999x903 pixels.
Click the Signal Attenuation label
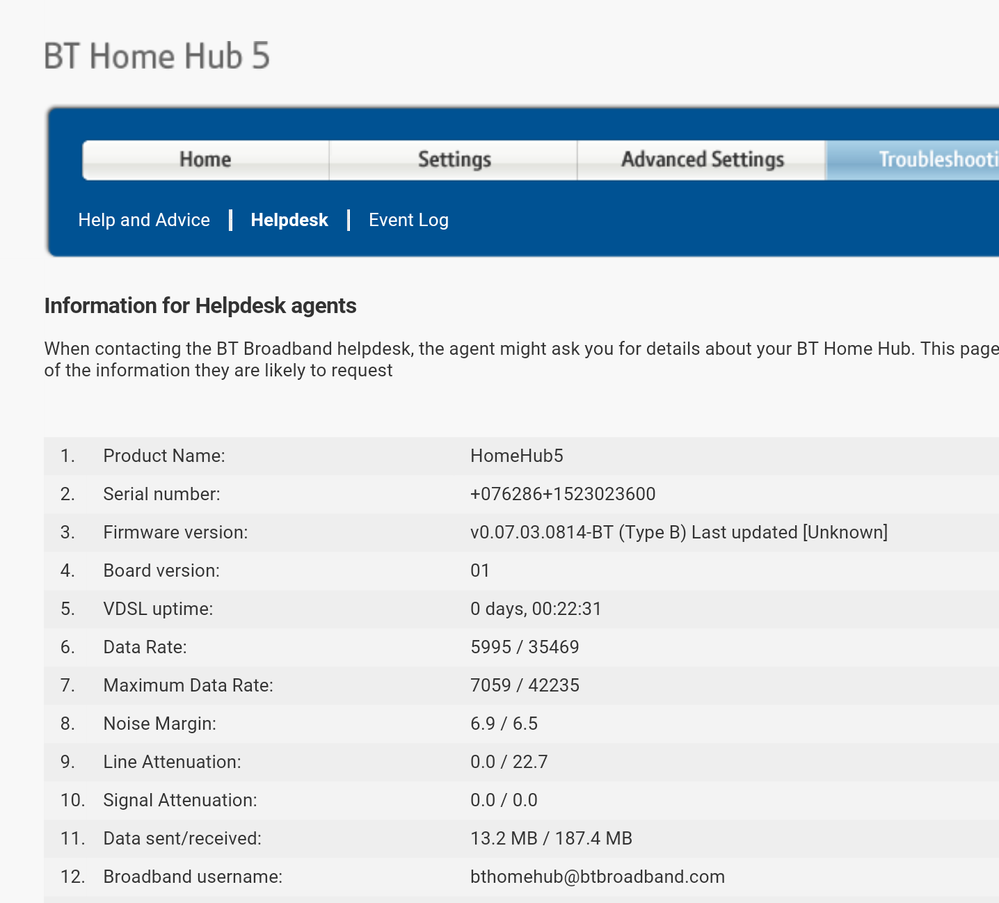click(180, 800)
